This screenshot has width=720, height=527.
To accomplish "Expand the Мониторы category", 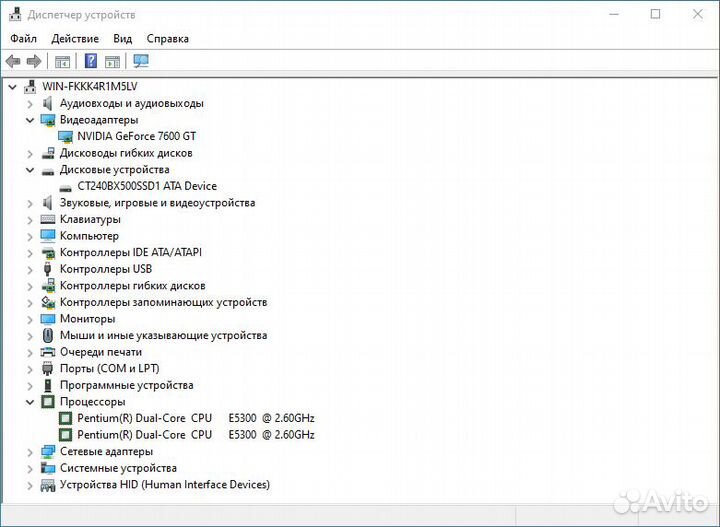I will click(30, 319).
